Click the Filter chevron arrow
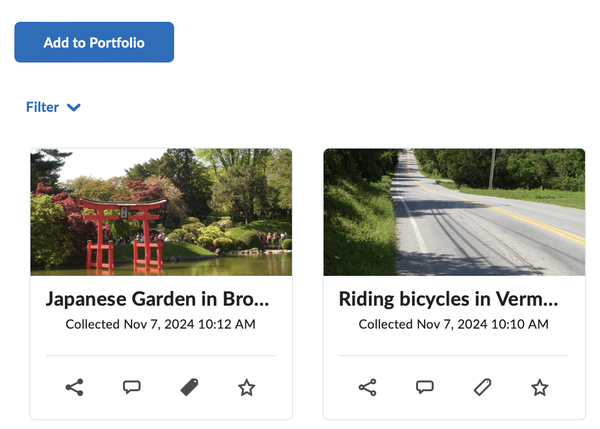This screenshot has width=600, height=429. coord(73,108)
